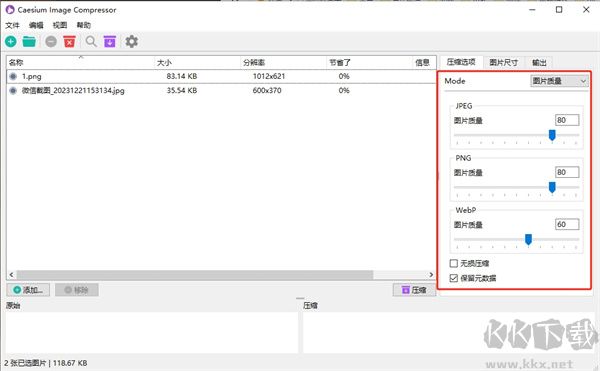600x371 pixels.
Task: Click the scroll left arrow of file list
Action: 11,275
